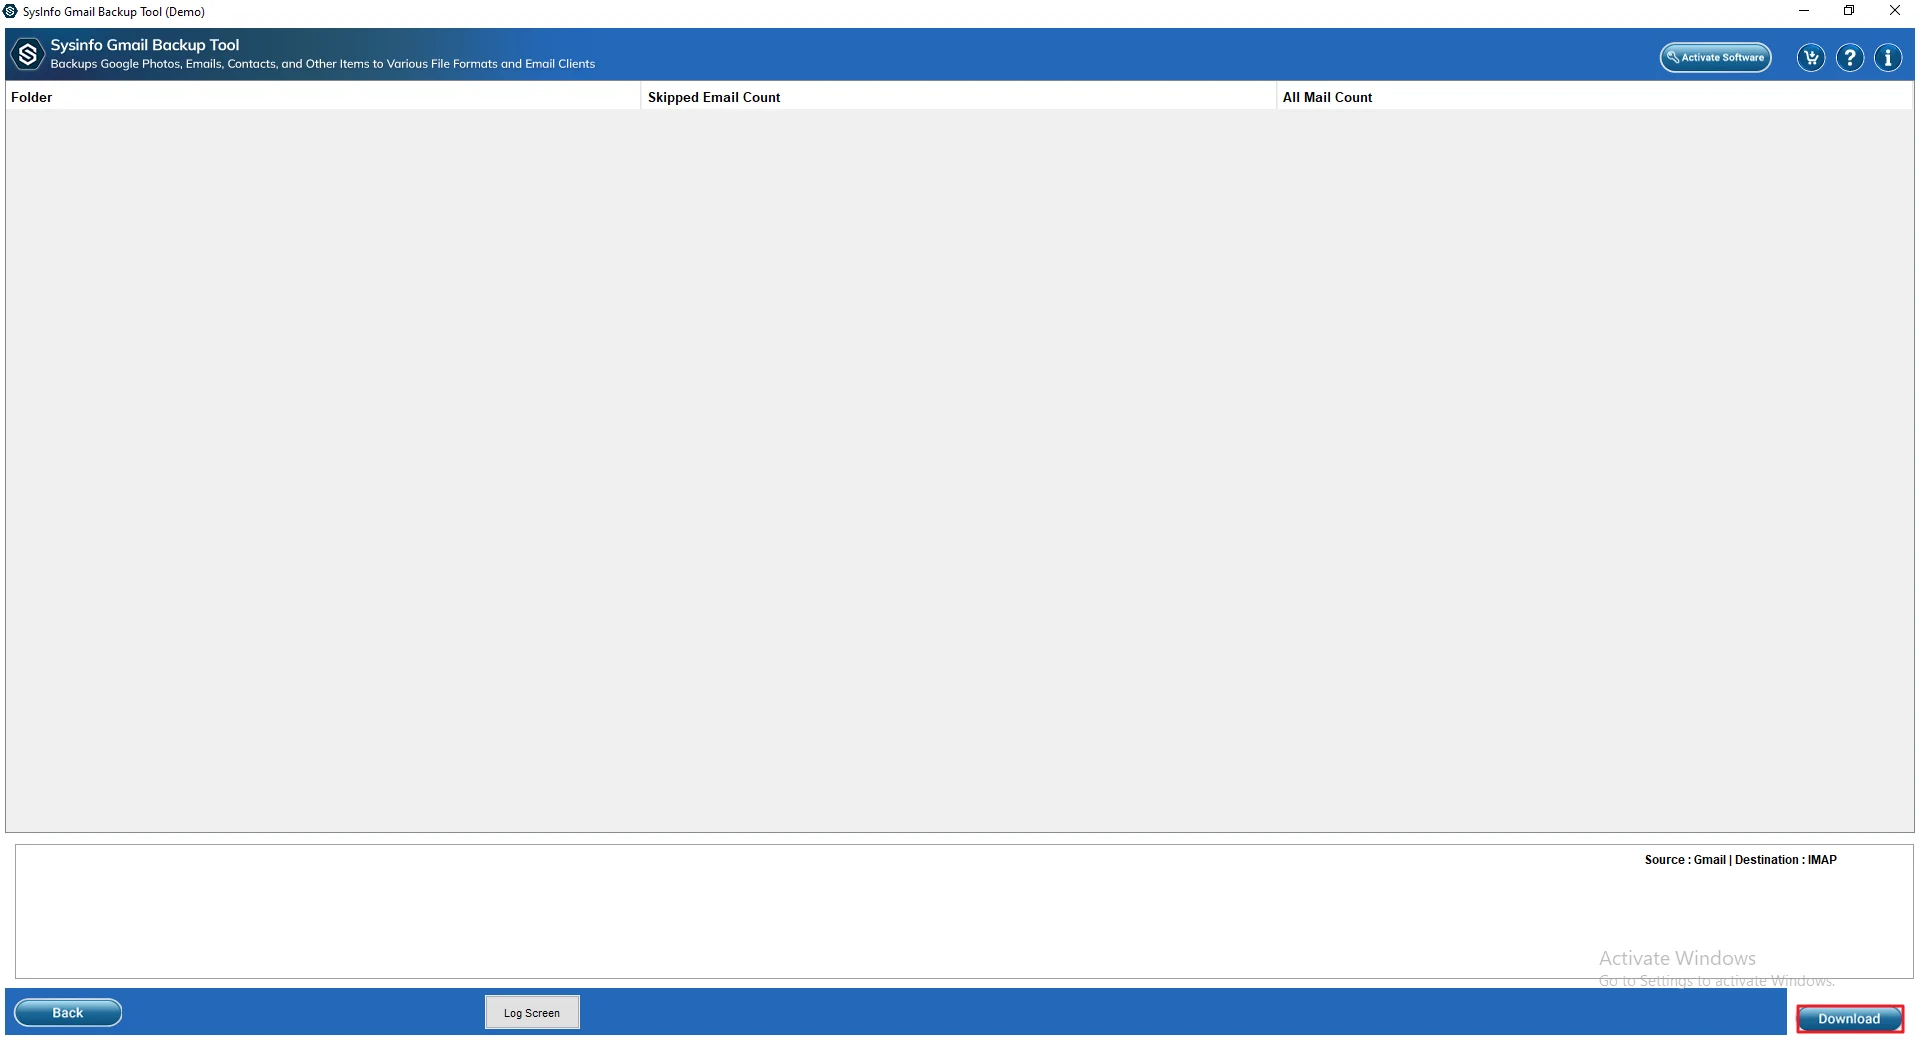The image size is (1920, 1040).
Task: Go back with the Back button
Action: click(68, 1012)
